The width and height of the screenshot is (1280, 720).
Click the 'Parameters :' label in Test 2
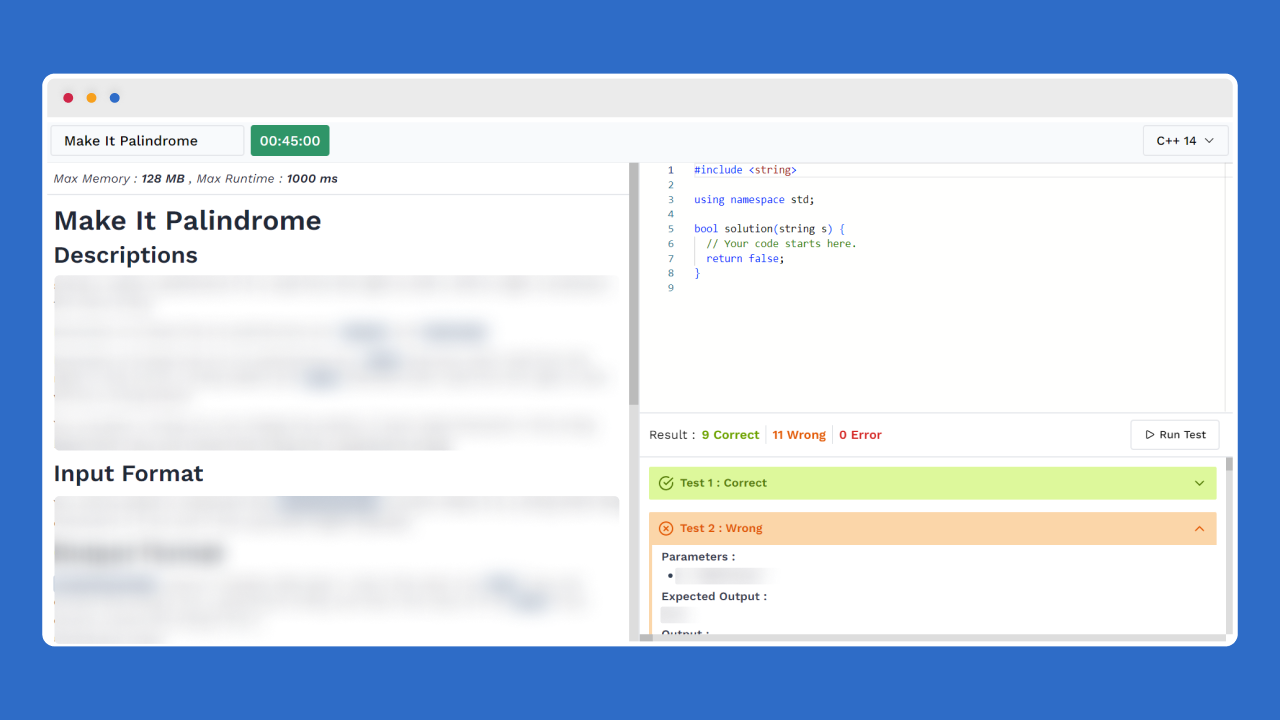[698, 557]
